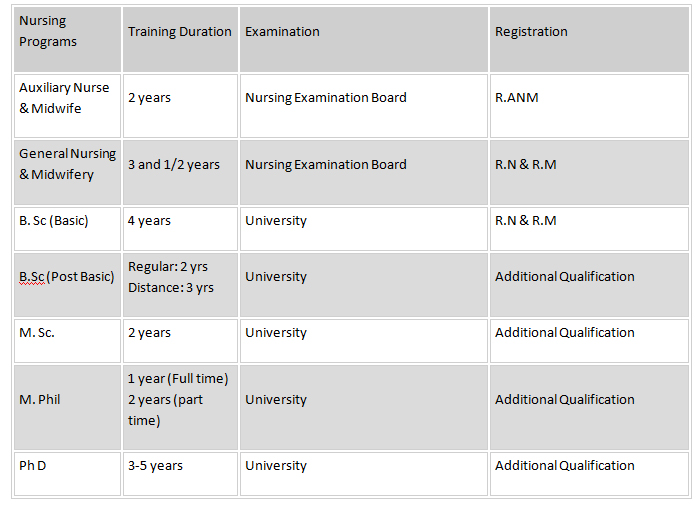Select the 1 year (Full time) text
This screenshot has height=506, width=697.
point(178,378)
